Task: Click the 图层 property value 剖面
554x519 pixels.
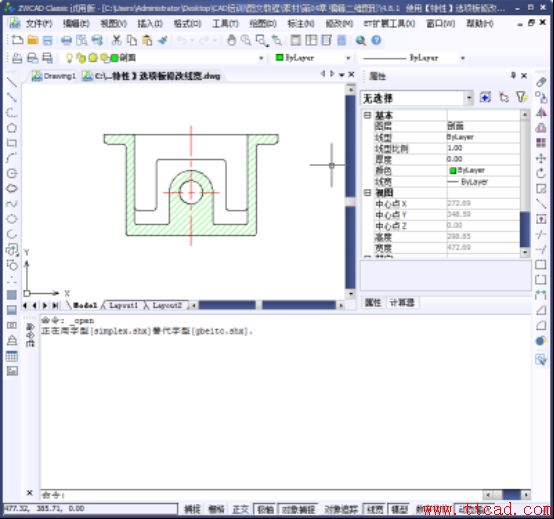Action: tap(483, 126)
